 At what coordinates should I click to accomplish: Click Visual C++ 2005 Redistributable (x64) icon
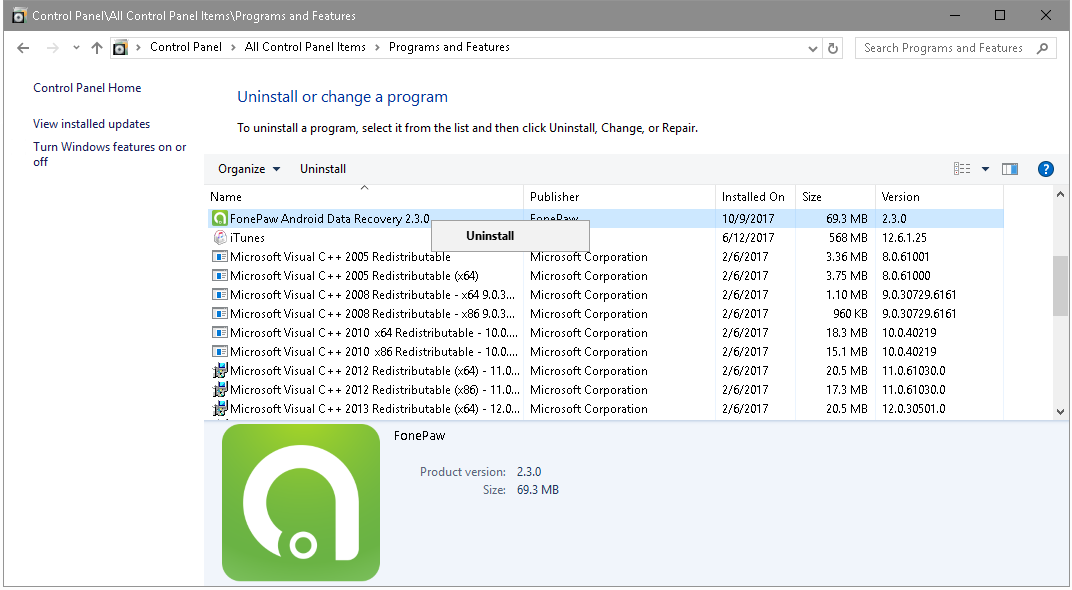(219, 276)
